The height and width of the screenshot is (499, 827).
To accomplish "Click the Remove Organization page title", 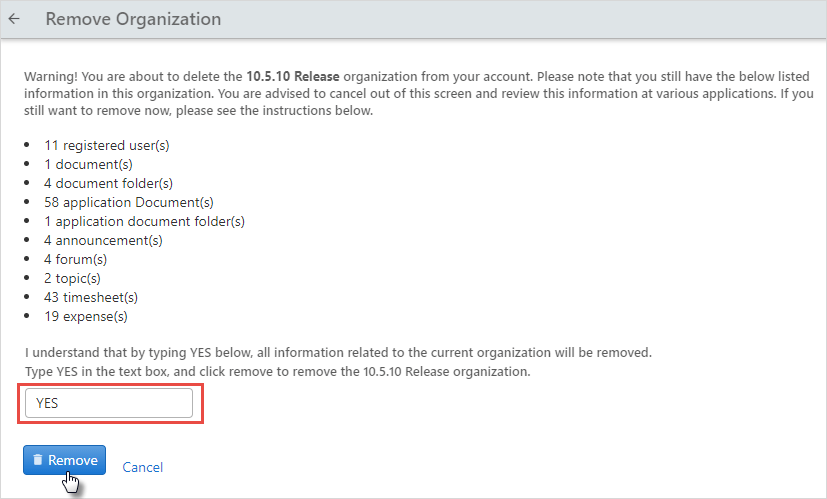I will pos(133,19).
